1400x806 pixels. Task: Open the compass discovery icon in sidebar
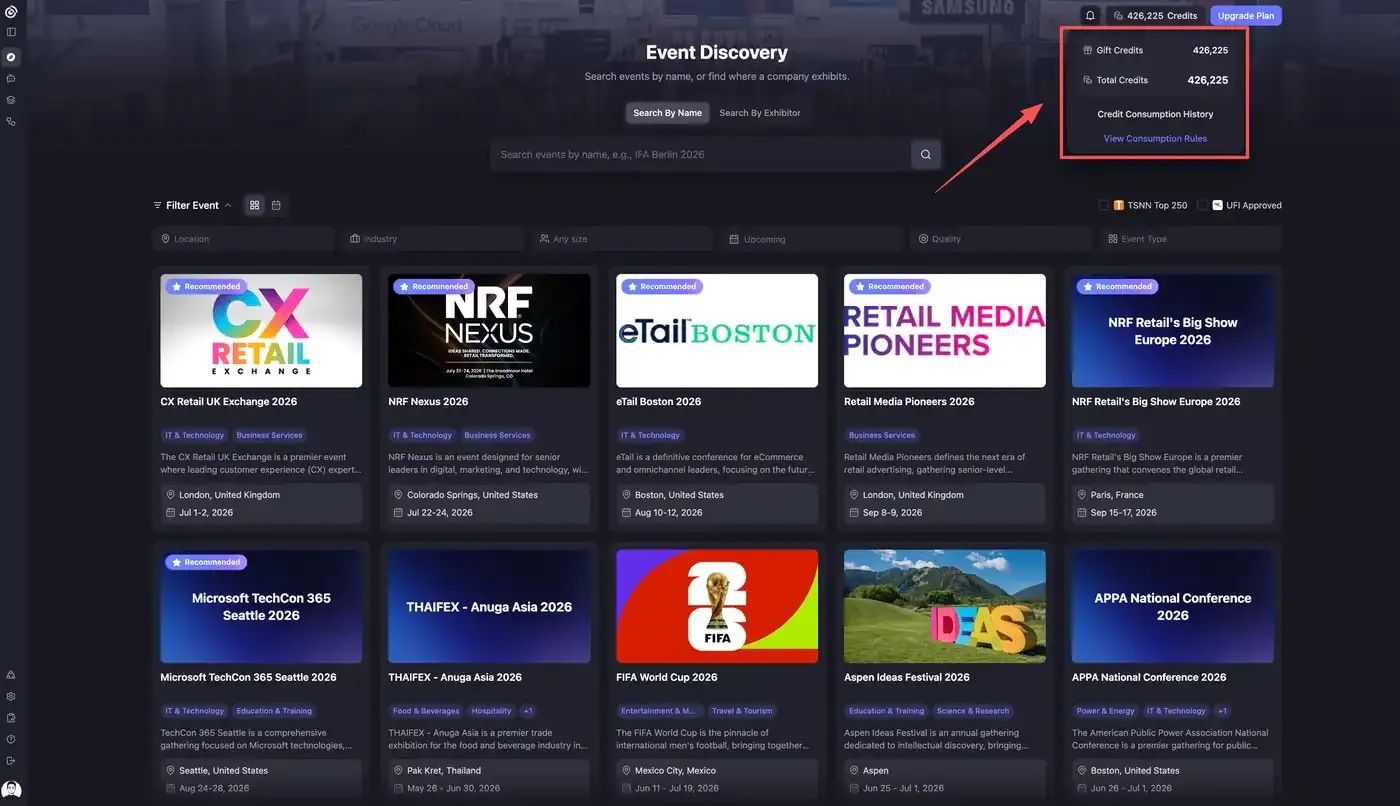coord(11,57)
